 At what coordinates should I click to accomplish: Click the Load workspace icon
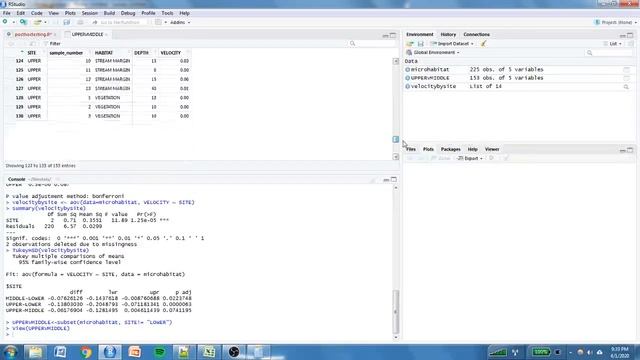click(x=410, y=43)
